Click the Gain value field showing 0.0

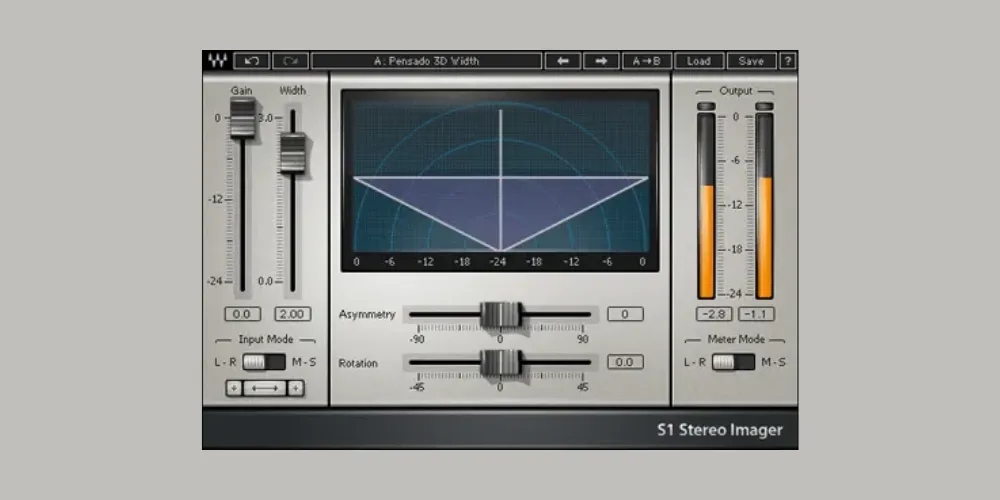click(x=242, y=314)
